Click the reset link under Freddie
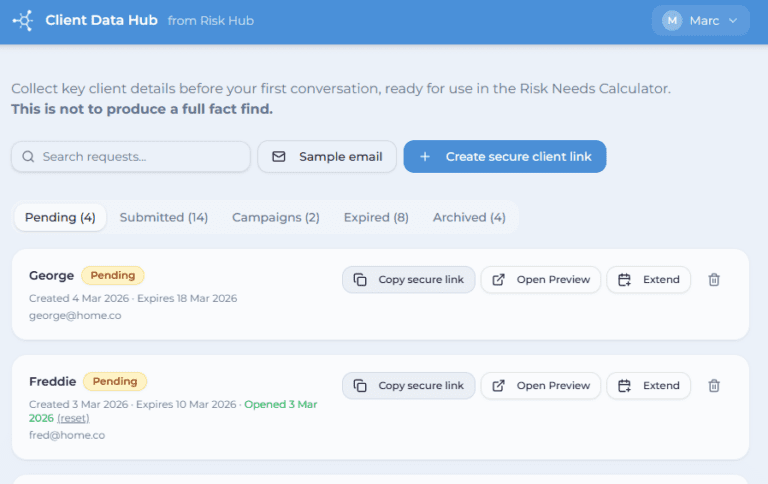This screenshot has width=768, height=484. (x=73, y=418)
